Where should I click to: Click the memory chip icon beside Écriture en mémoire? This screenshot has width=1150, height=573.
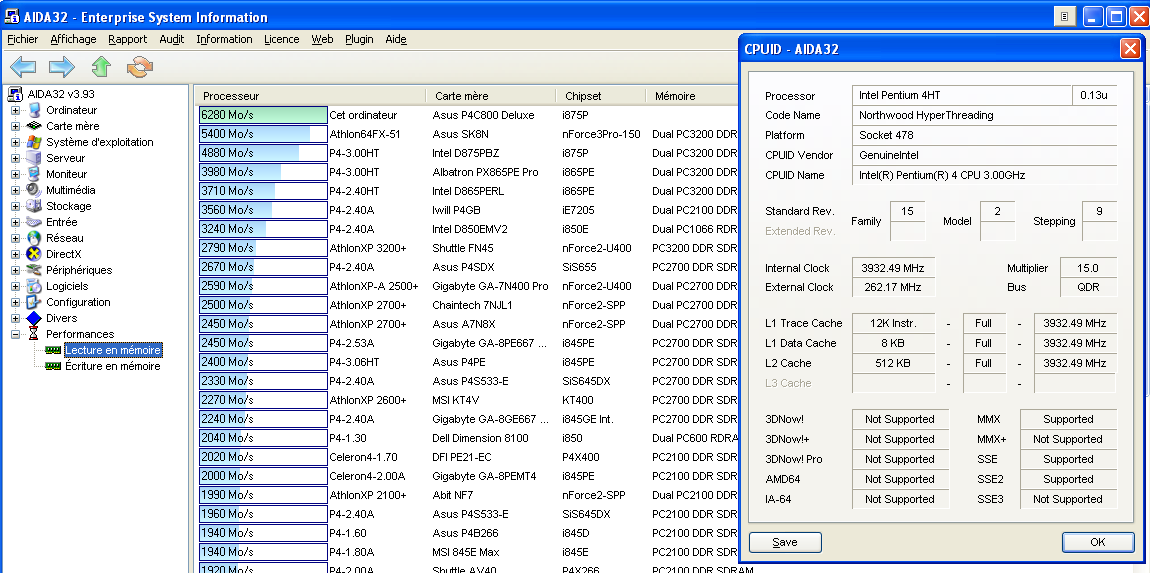pyautogui.click(x=53, y=366)
